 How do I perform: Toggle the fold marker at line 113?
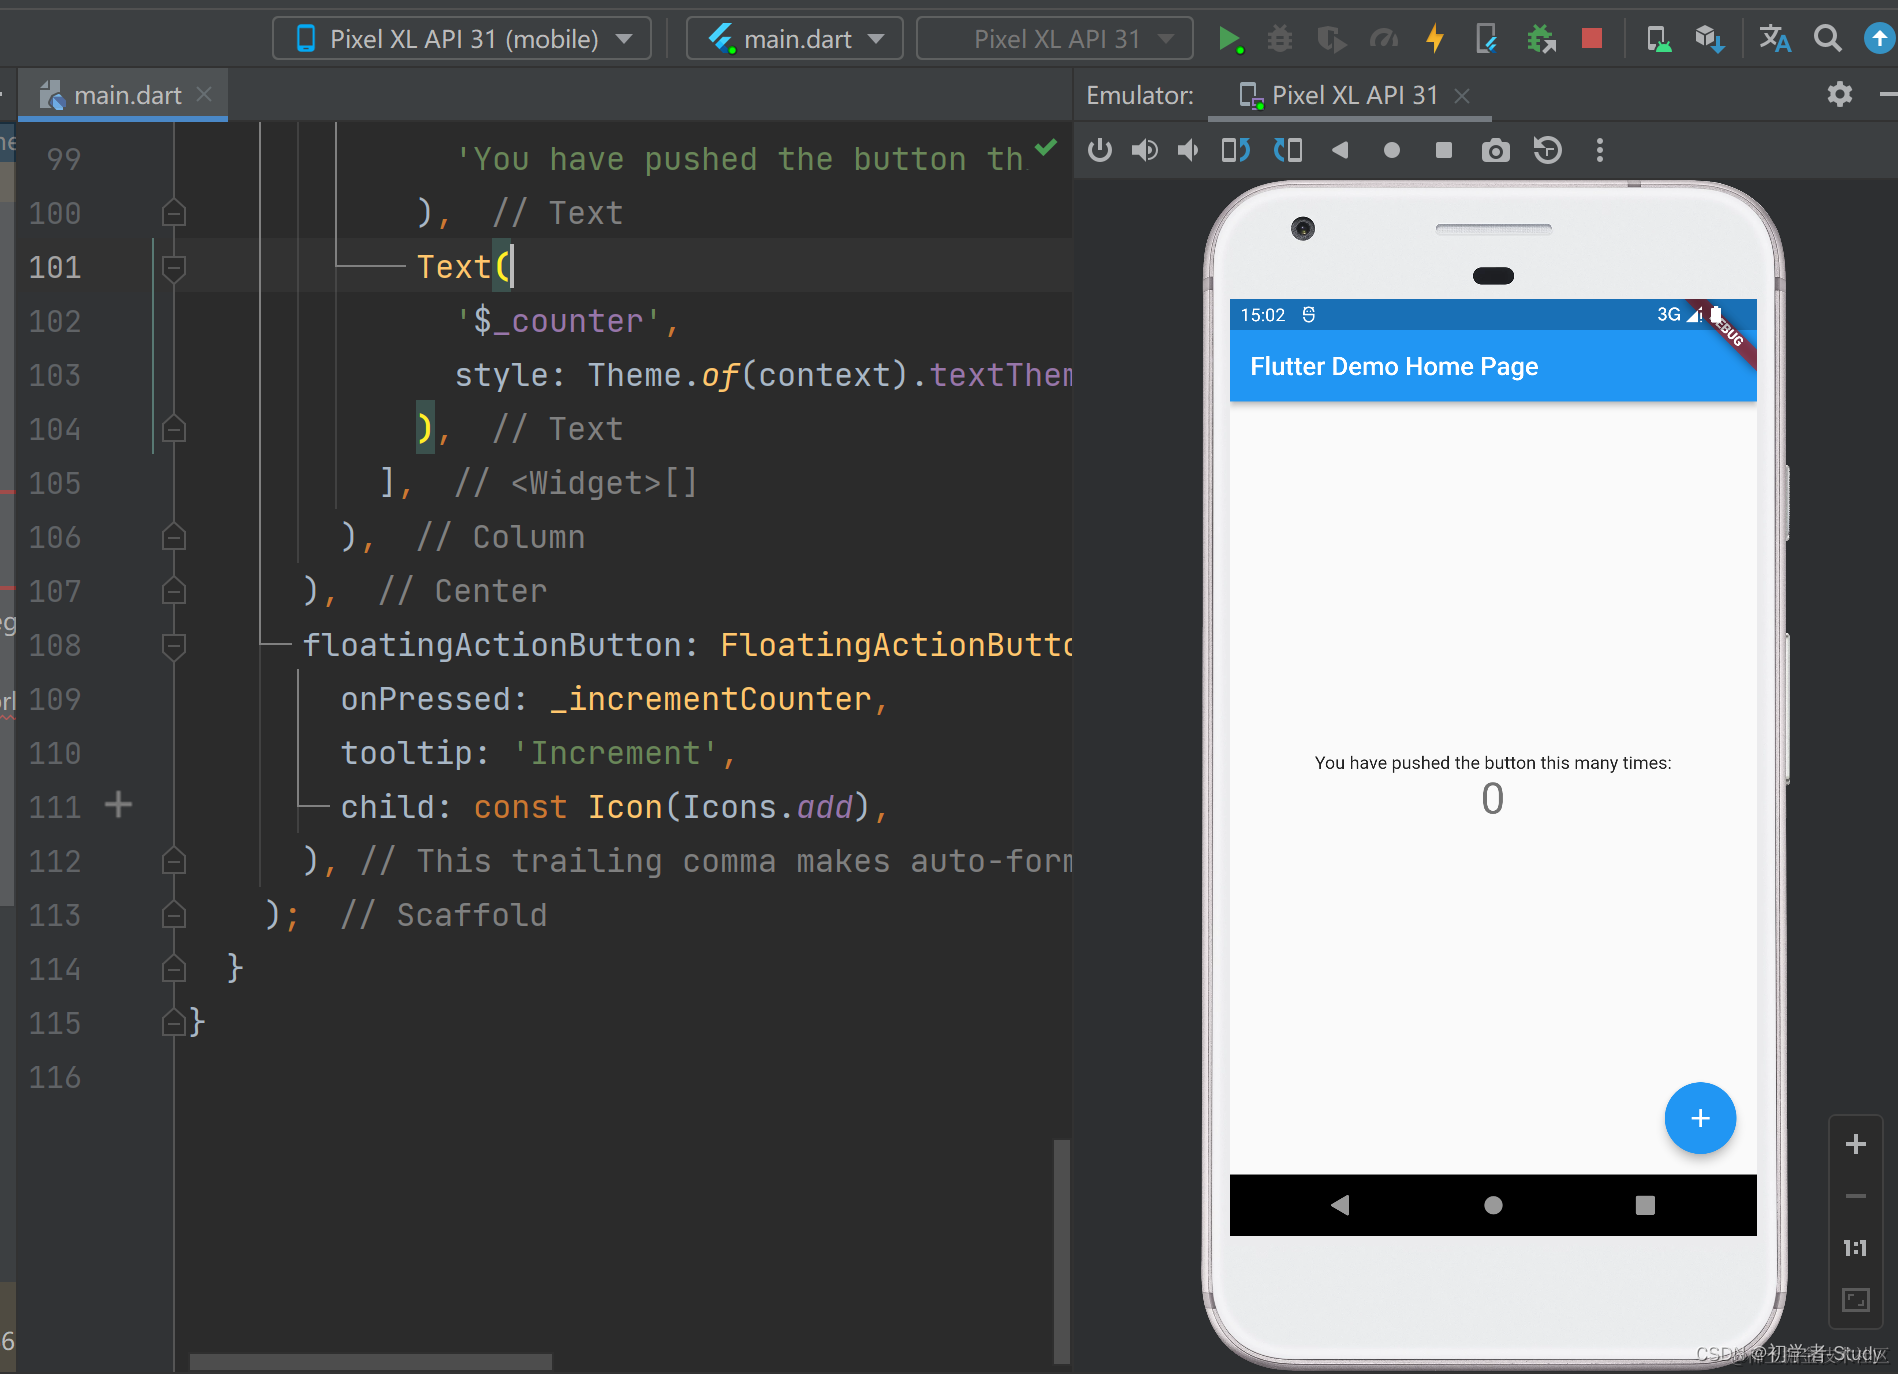click(x=174, y=915)
